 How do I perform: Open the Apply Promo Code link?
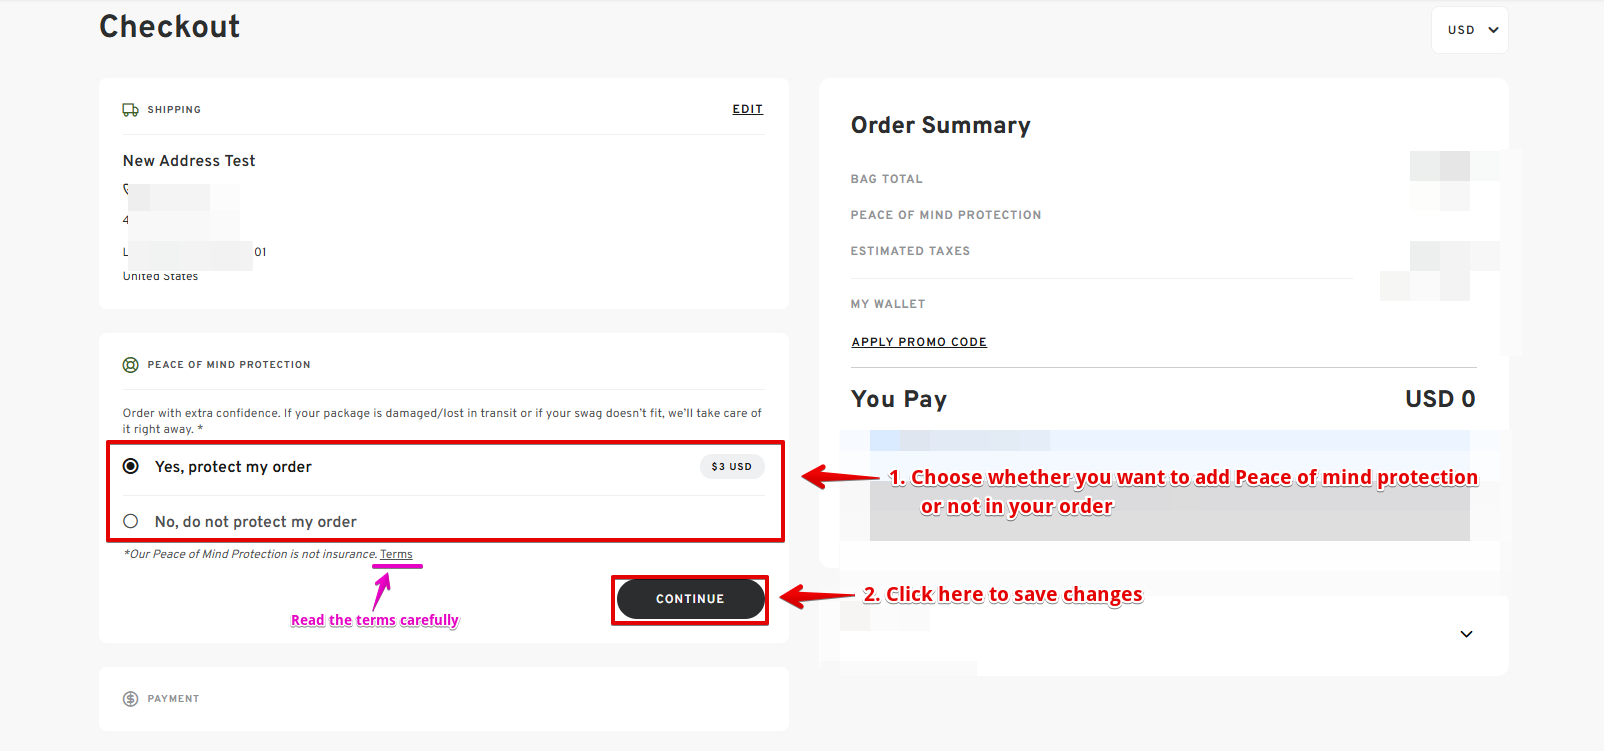[x=919, y=342]
